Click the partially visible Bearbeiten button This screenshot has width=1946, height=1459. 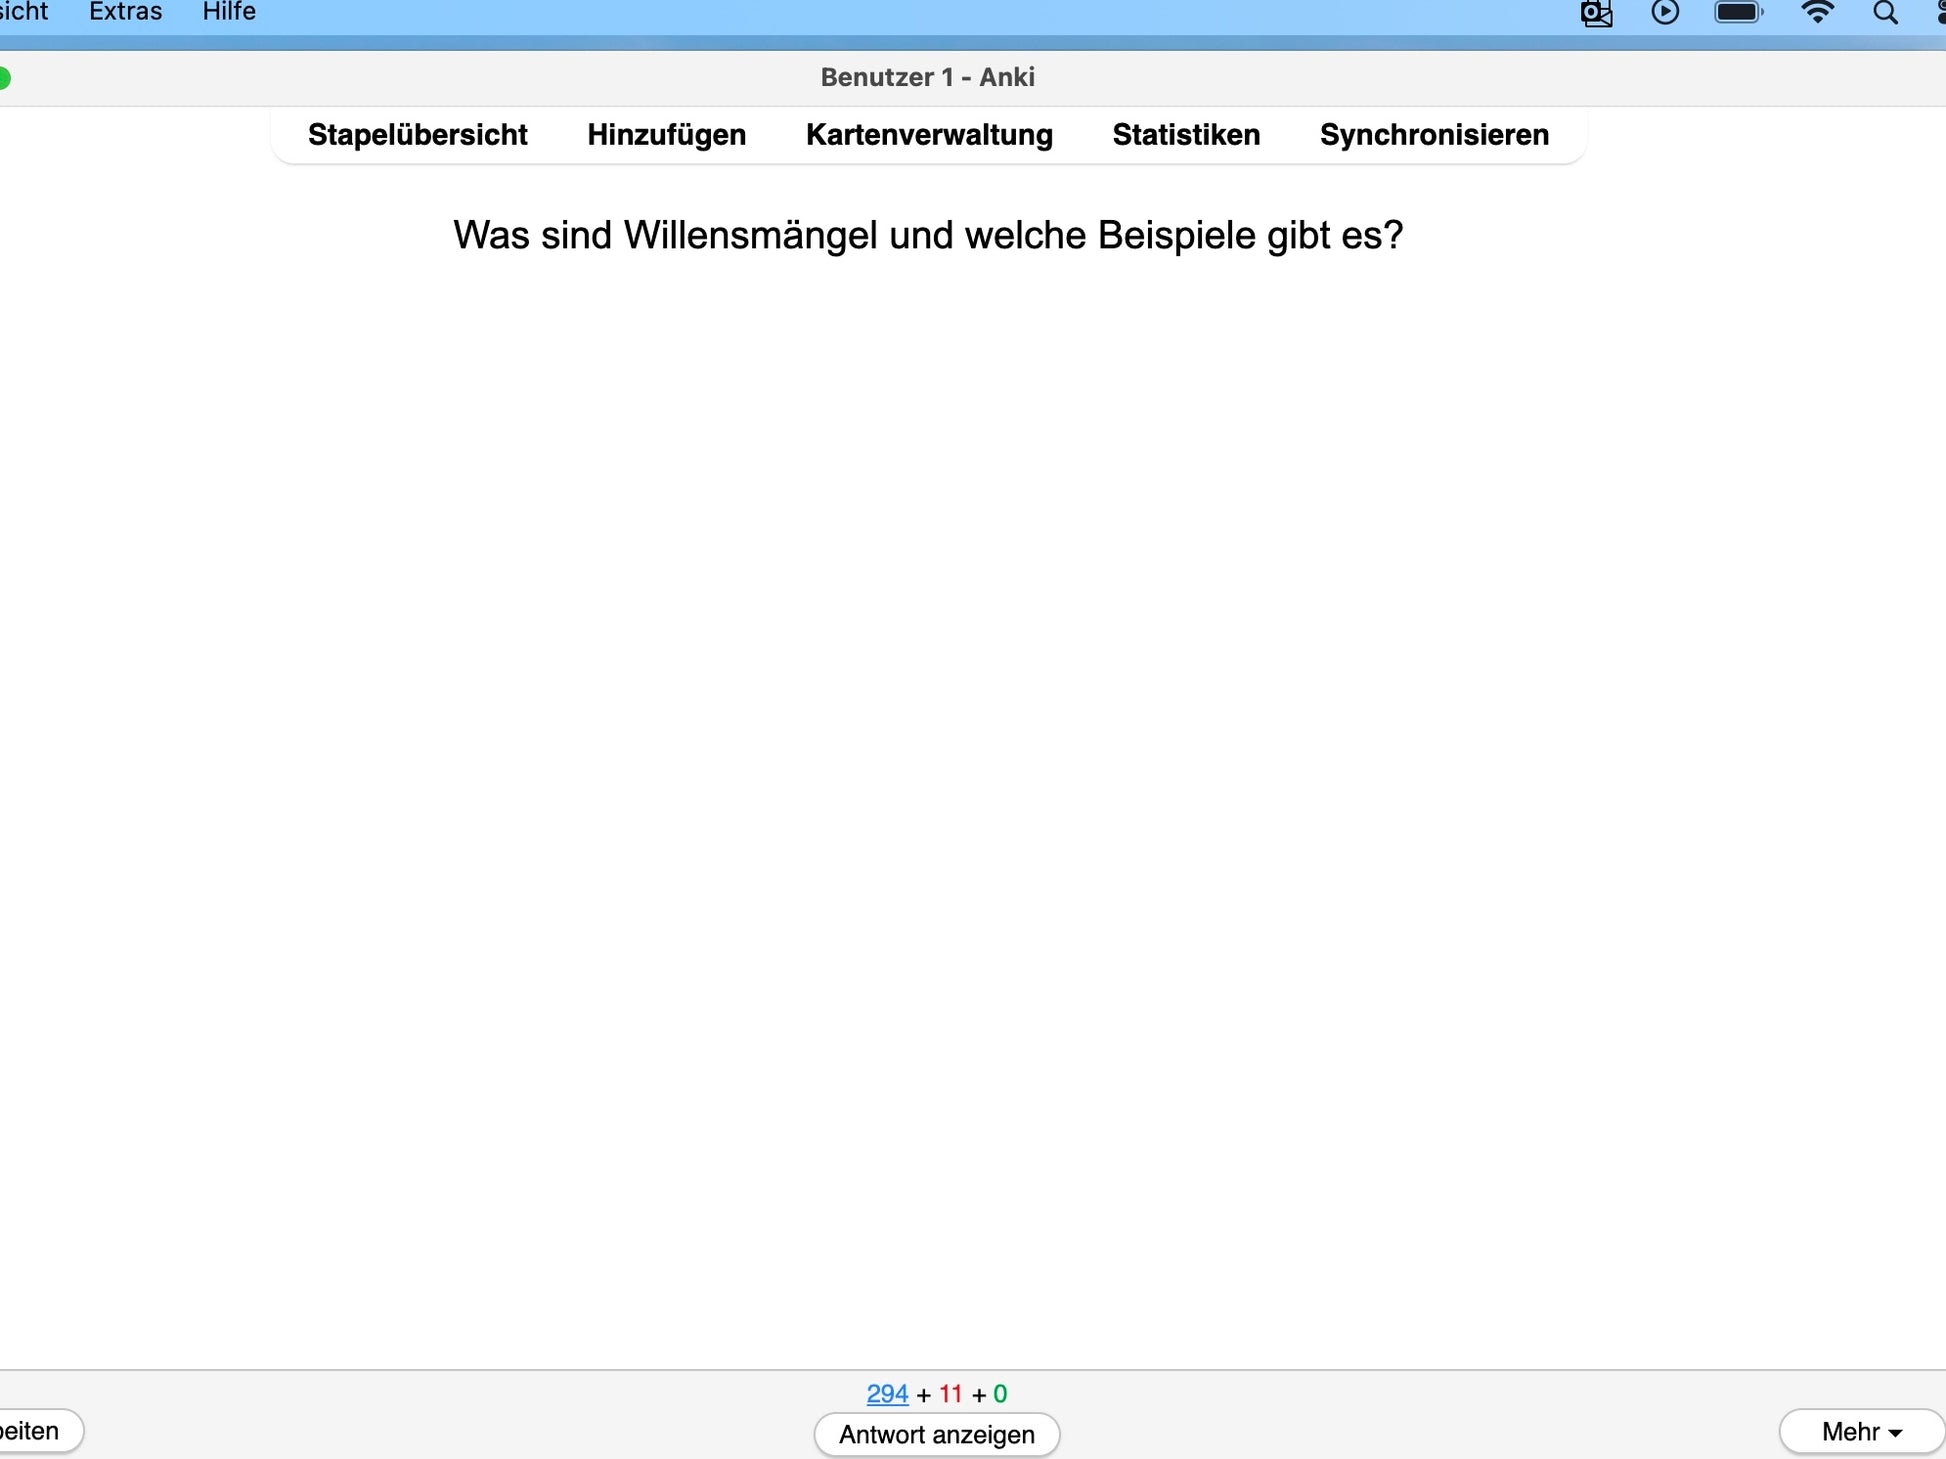35,1431
